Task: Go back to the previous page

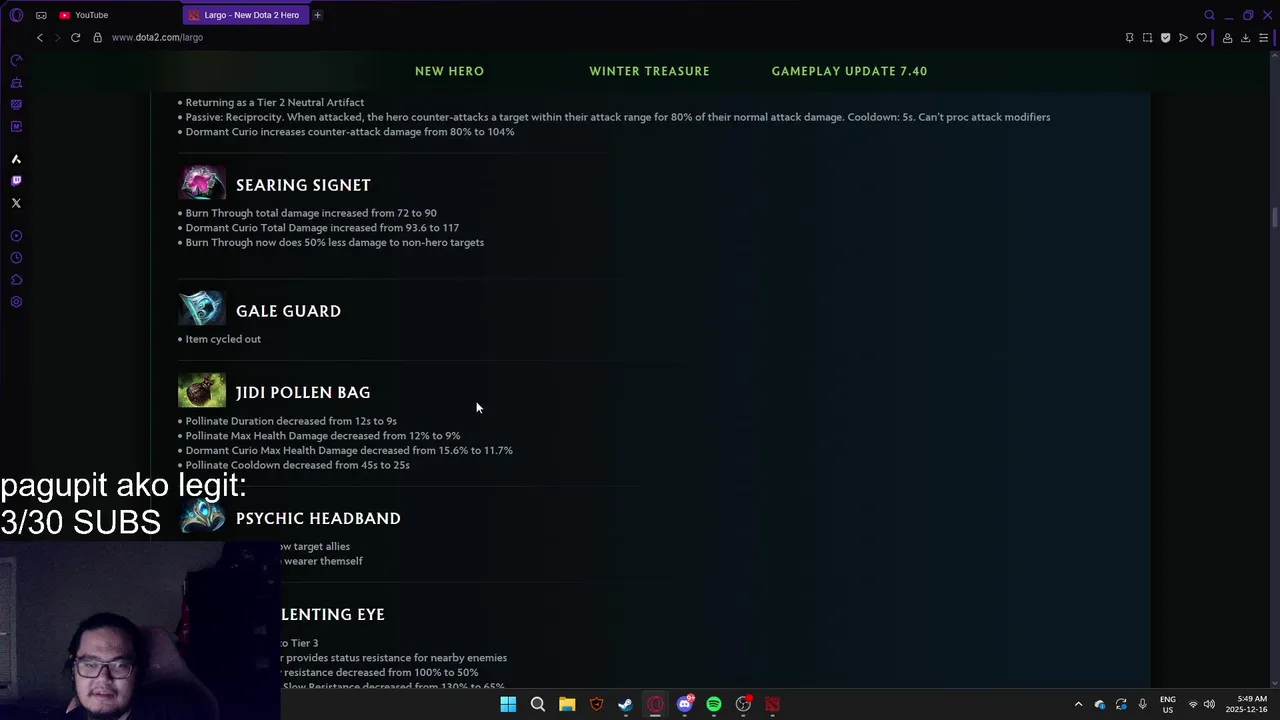Action: 40,37
